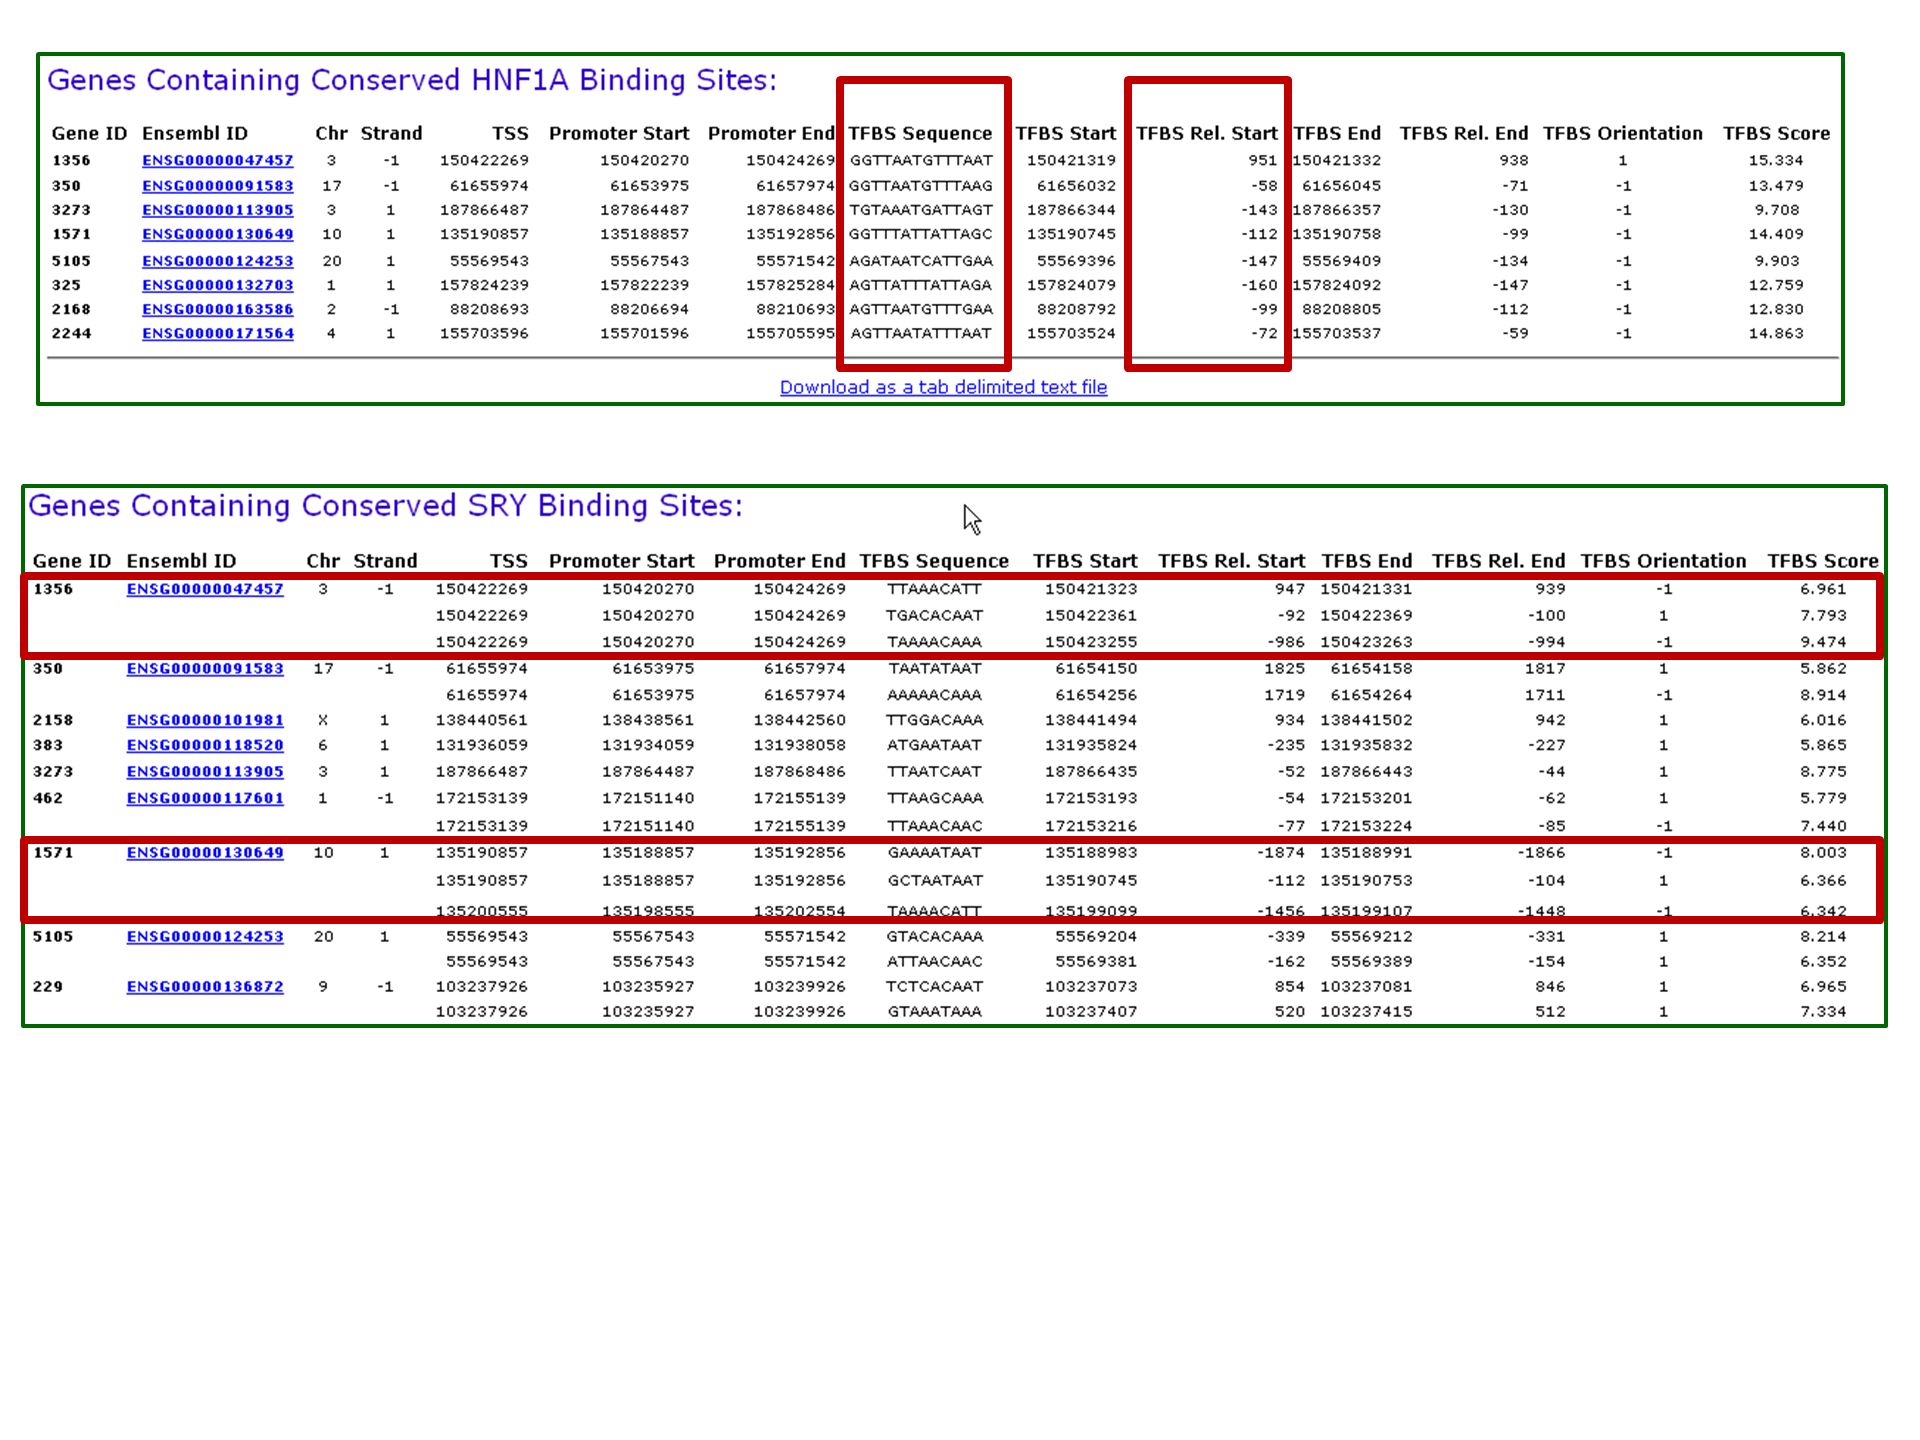
Task: Select TFBS score 15.334
Action: 1776,160
